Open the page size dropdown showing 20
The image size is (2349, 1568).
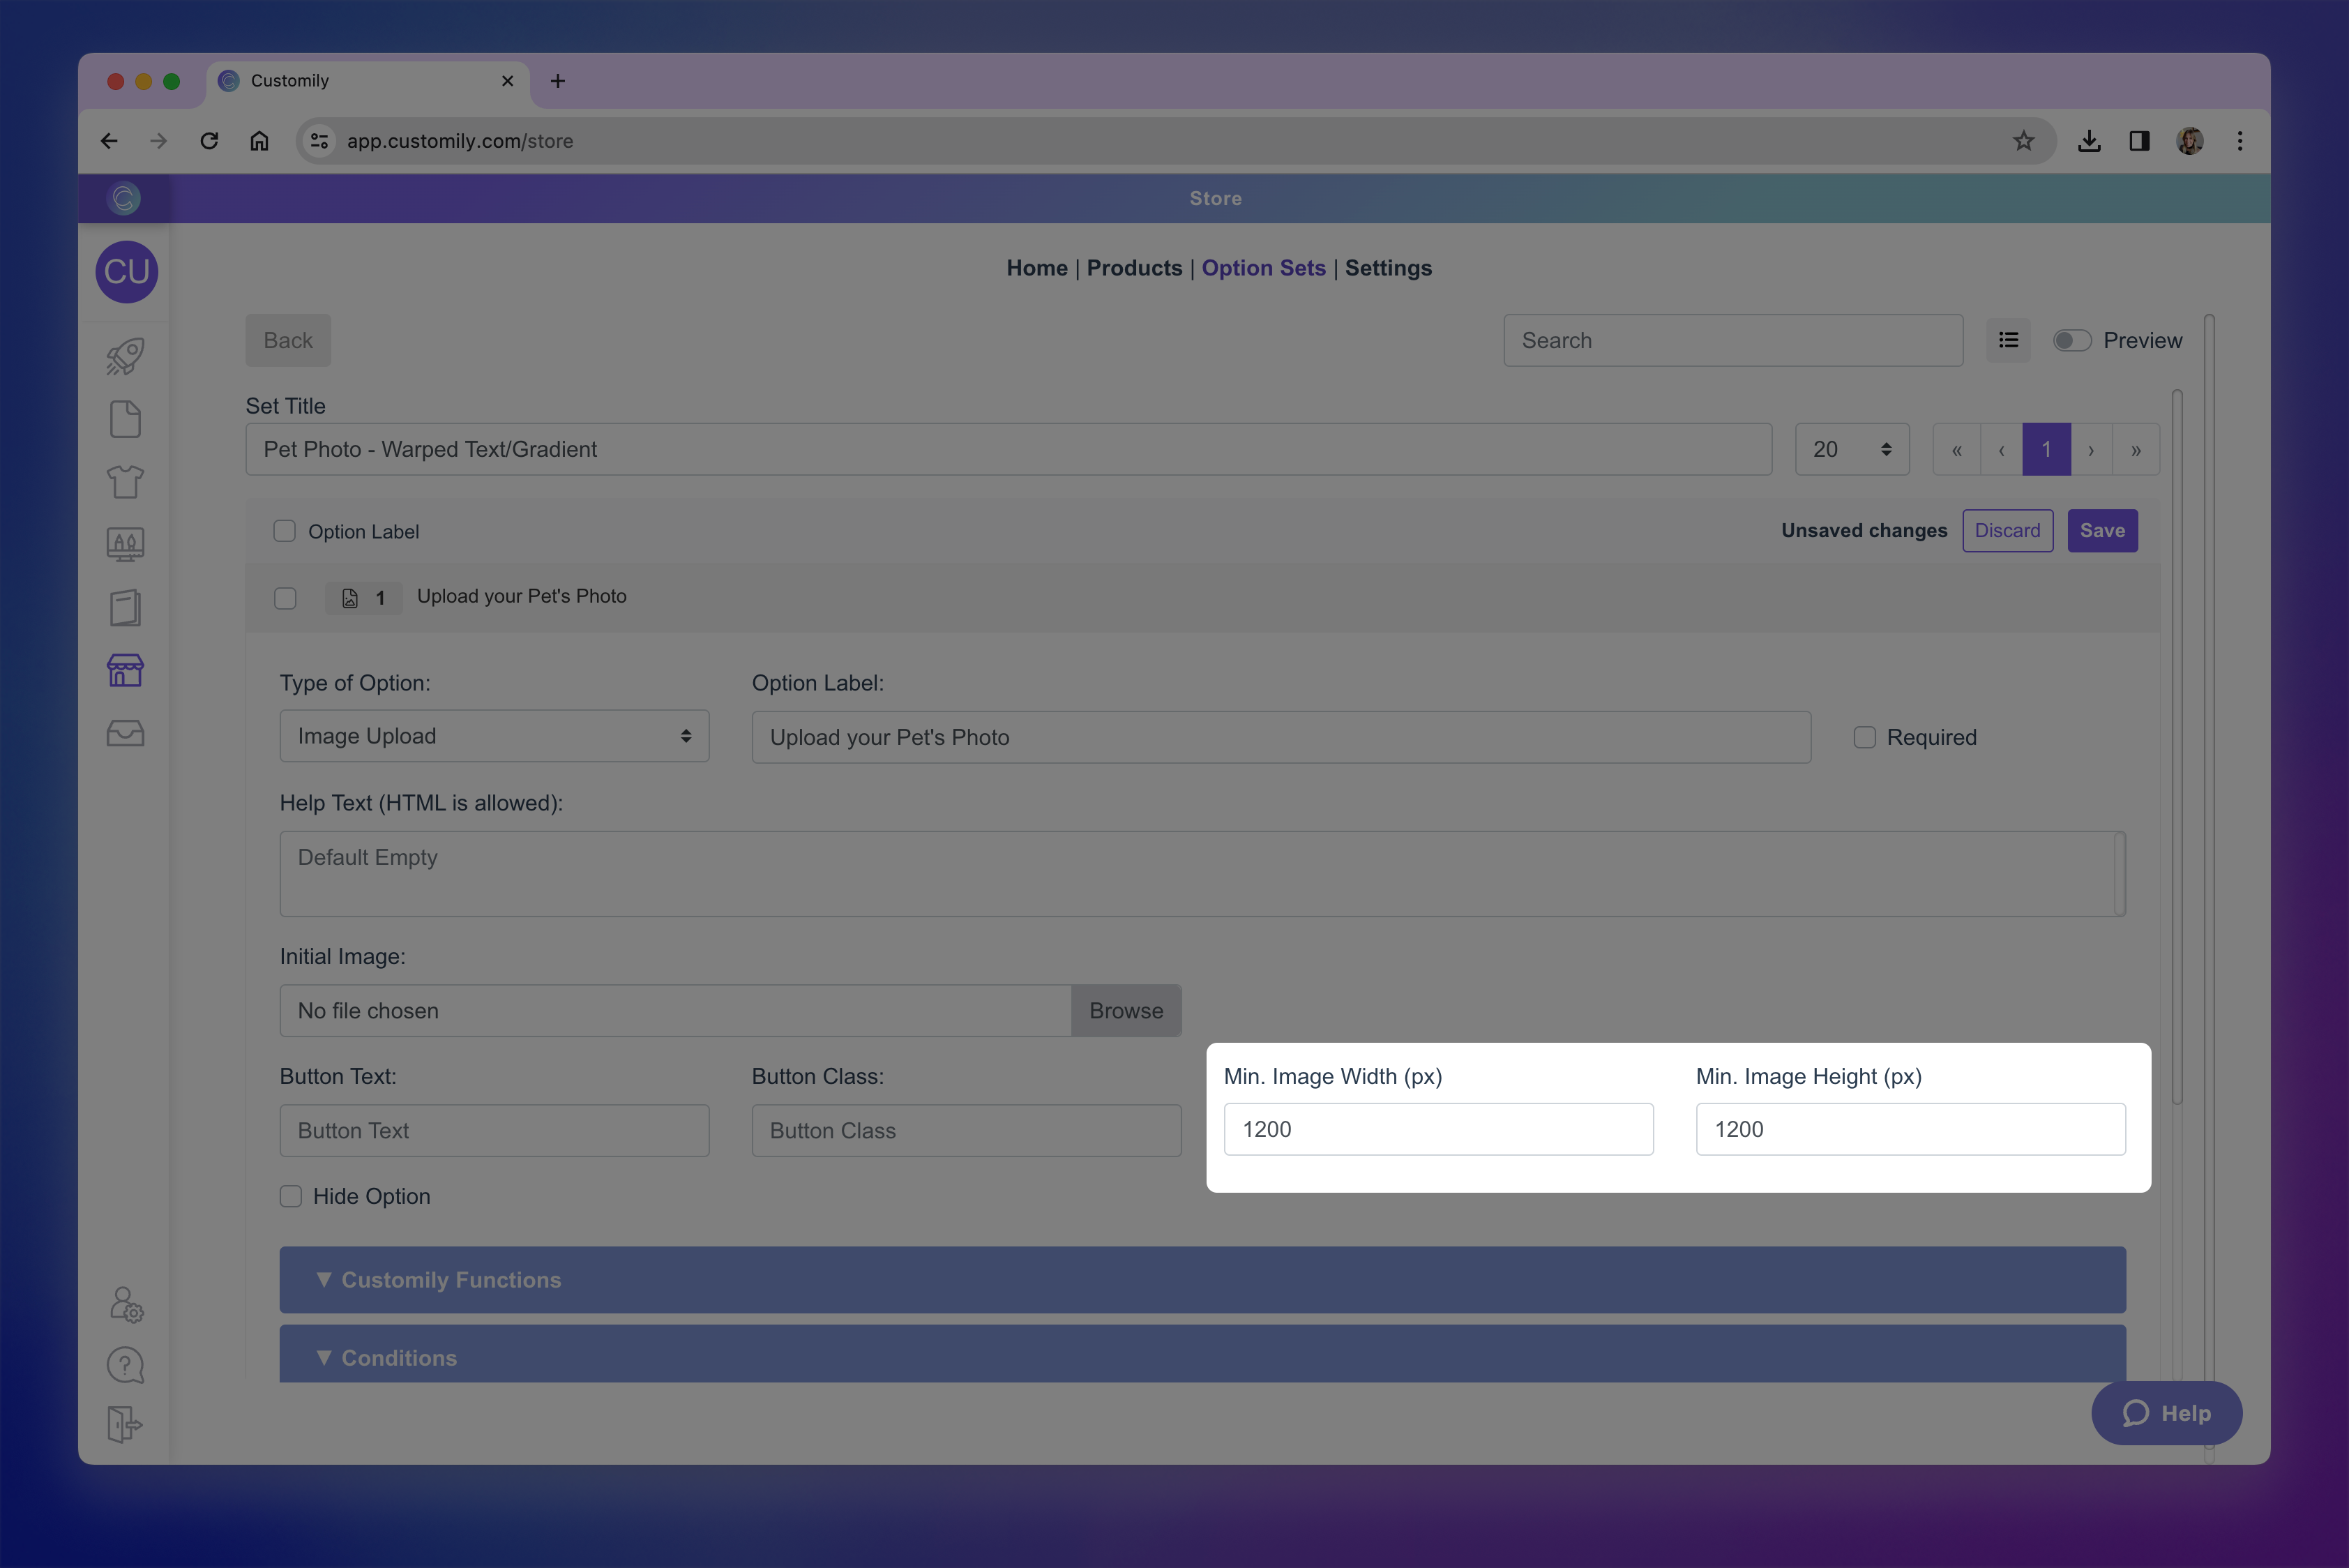pos(1851,450)
